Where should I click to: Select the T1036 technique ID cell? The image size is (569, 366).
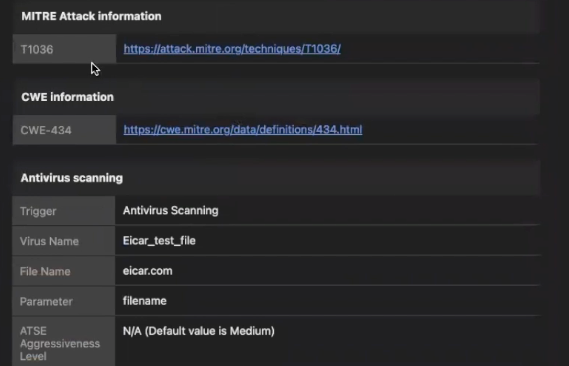64,49
